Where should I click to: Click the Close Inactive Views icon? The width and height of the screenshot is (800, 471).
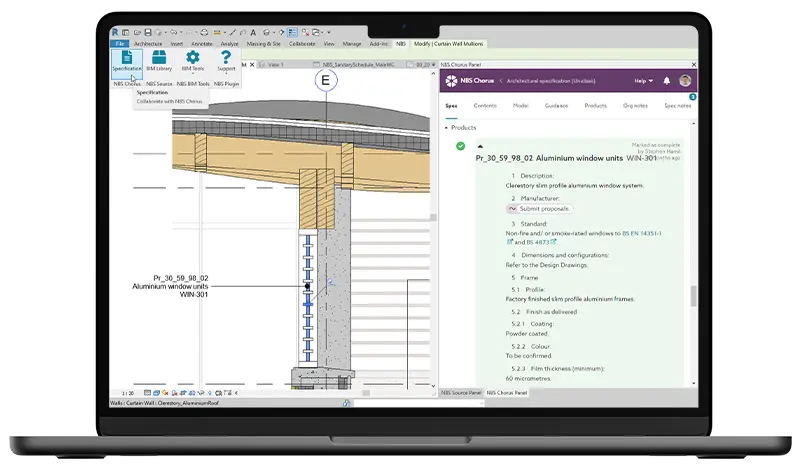click(306, 32)
